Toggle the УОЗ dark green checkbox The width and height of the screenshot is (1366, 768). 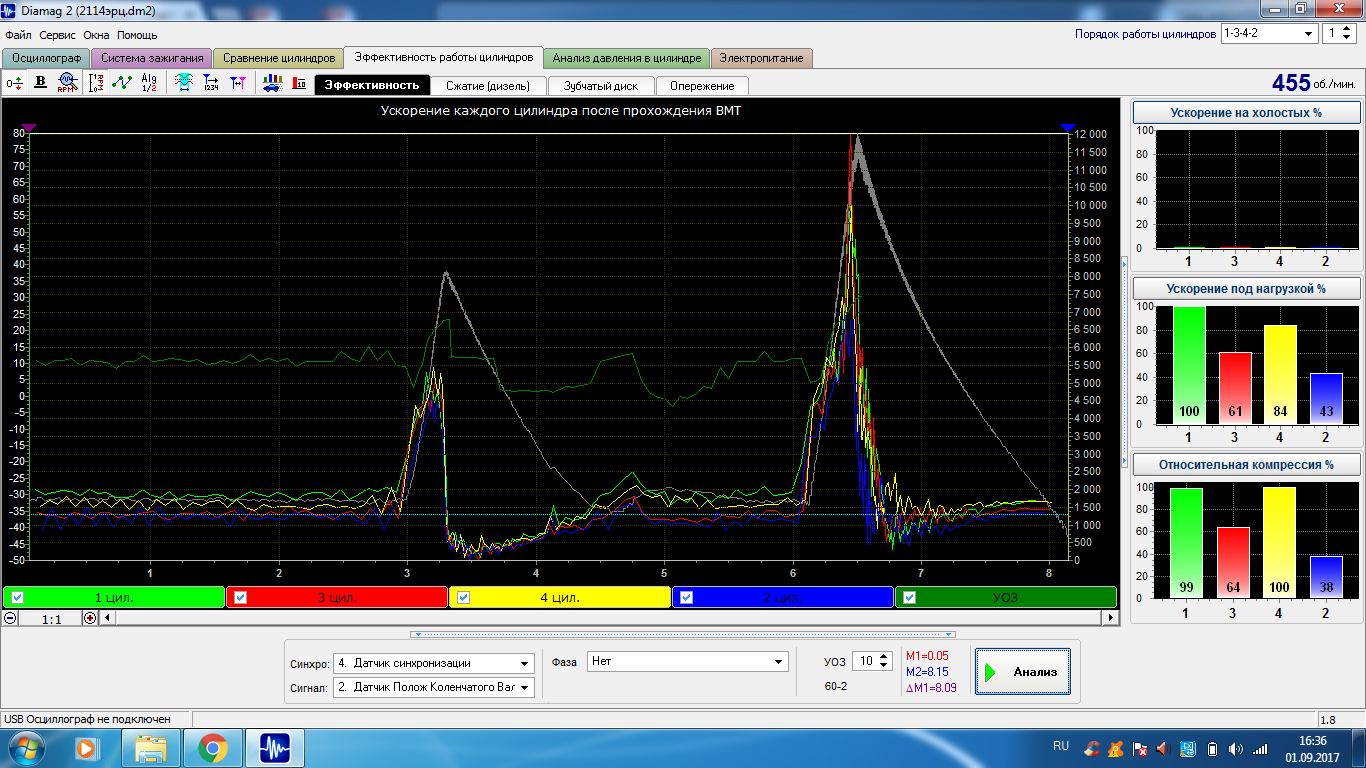coord(909,597)
